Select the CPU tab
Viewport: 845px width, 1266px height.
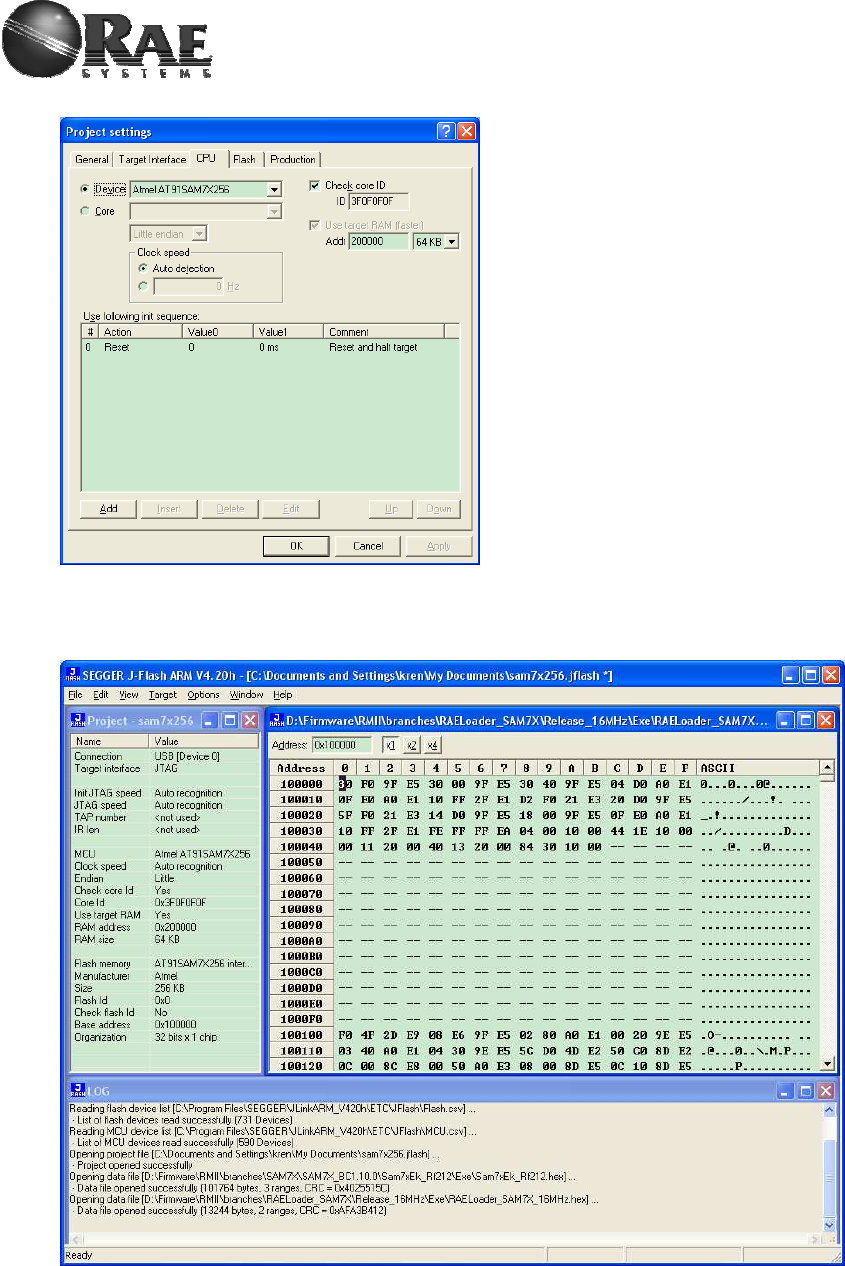tap(207, 158)
